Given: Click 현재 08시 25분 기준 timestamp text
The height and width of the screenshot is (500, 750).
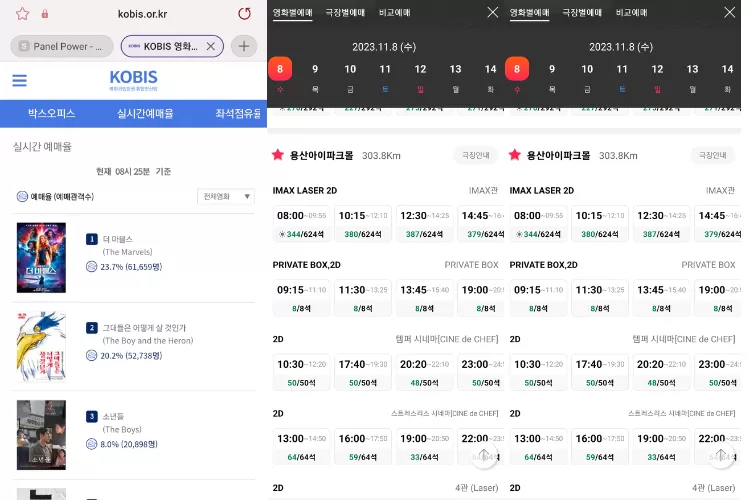Looking at the screenshot, I should (133, 171).
